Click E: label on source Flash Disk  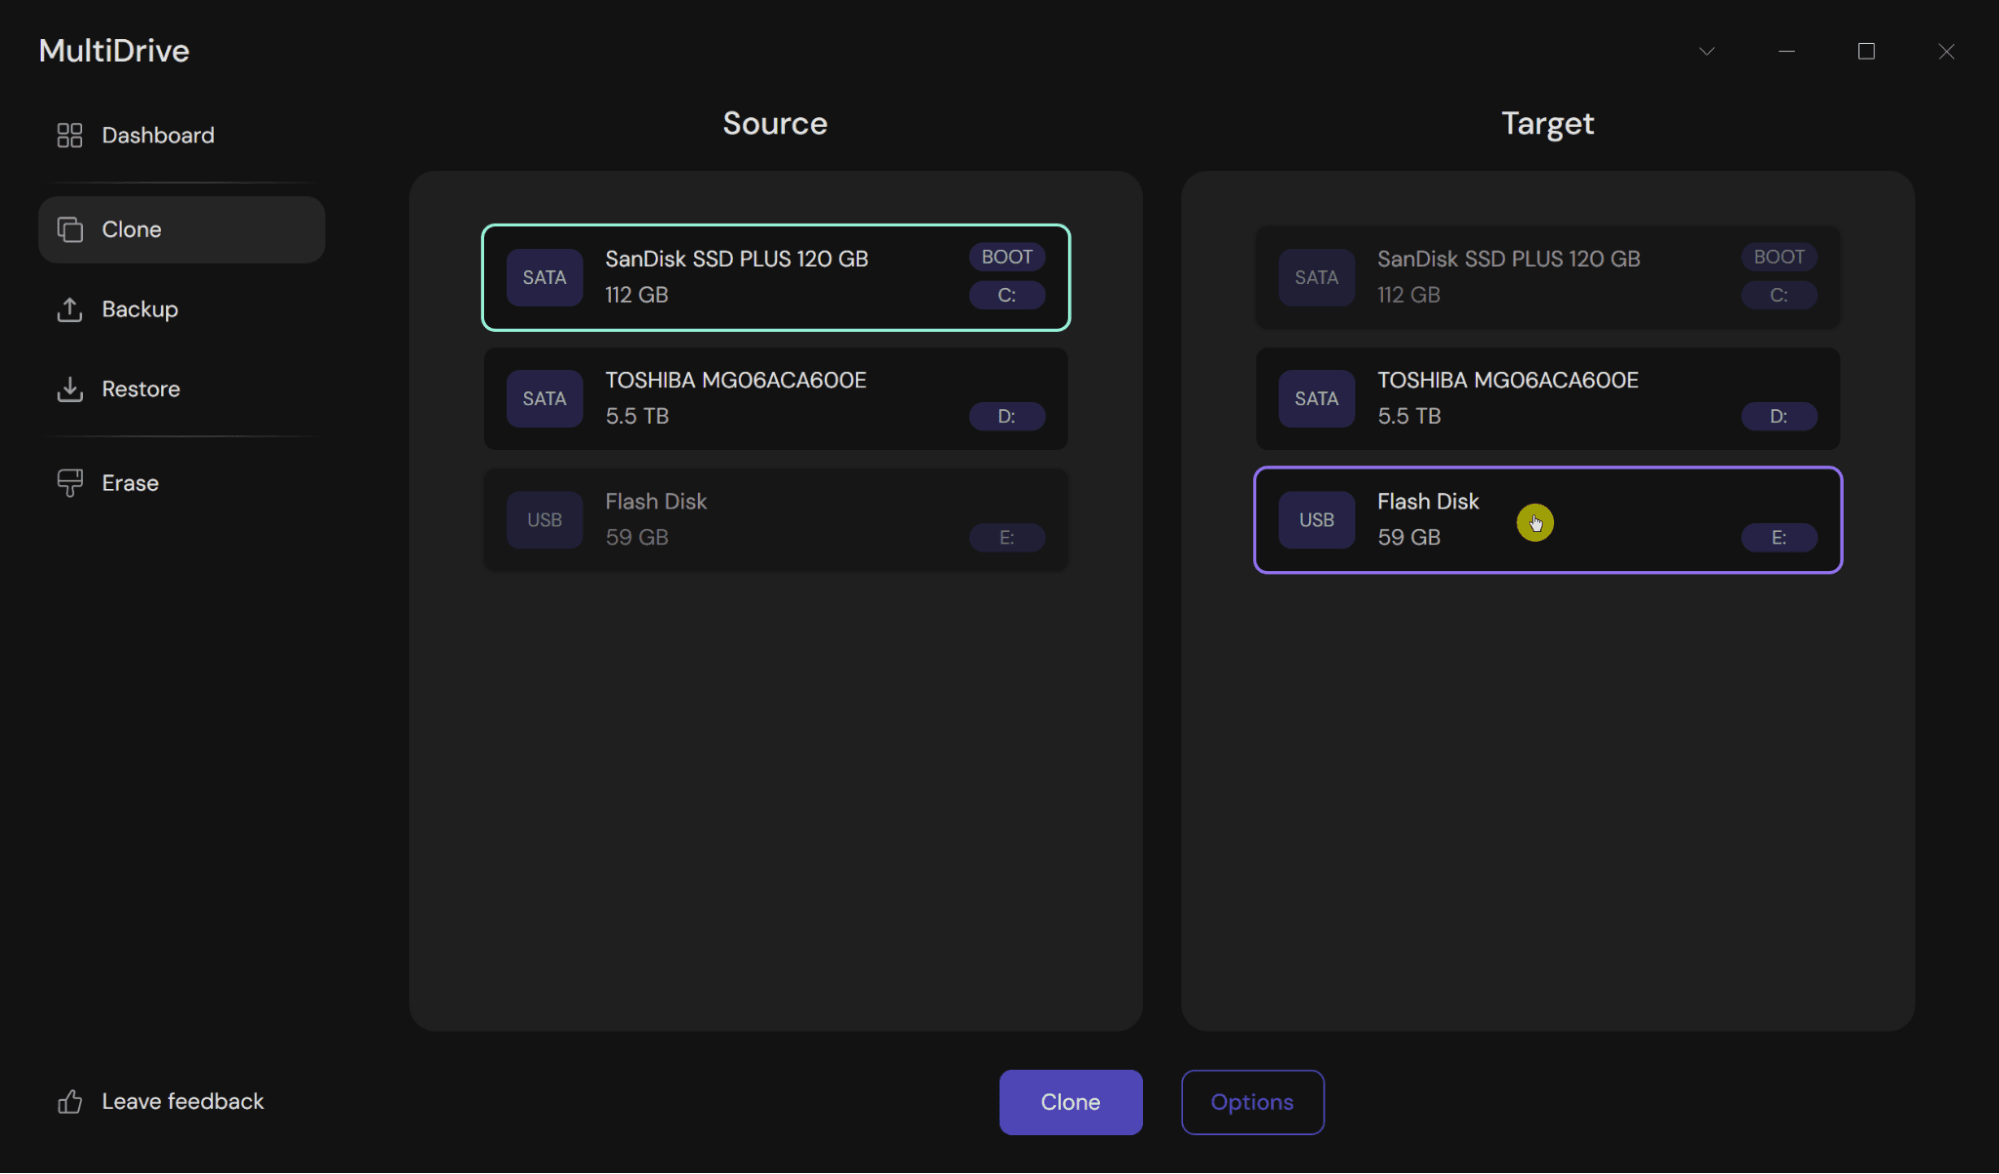tap(1007, 537)
